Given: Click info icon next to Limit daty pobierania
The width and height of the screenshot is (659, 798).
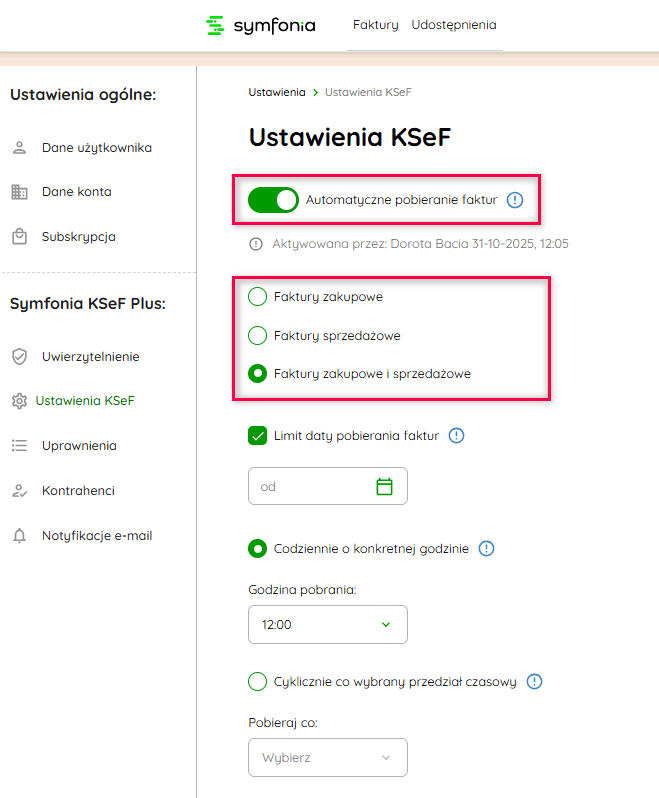Looking at the screenshot, I should tap(457, 435).
